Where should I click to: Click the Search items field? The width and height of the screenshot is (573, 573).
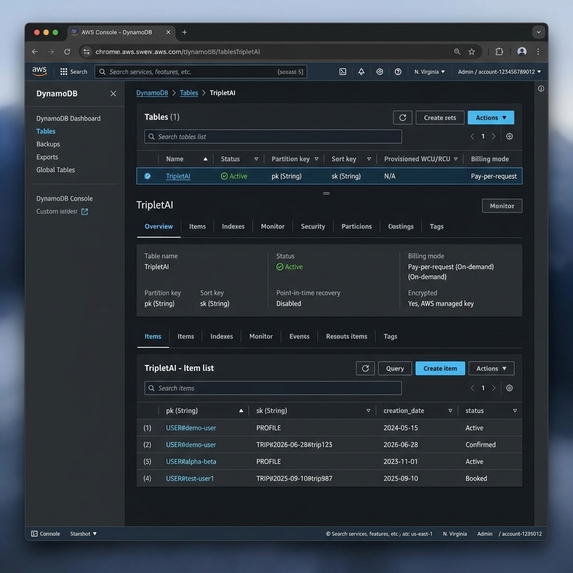[x=273, y=388]
